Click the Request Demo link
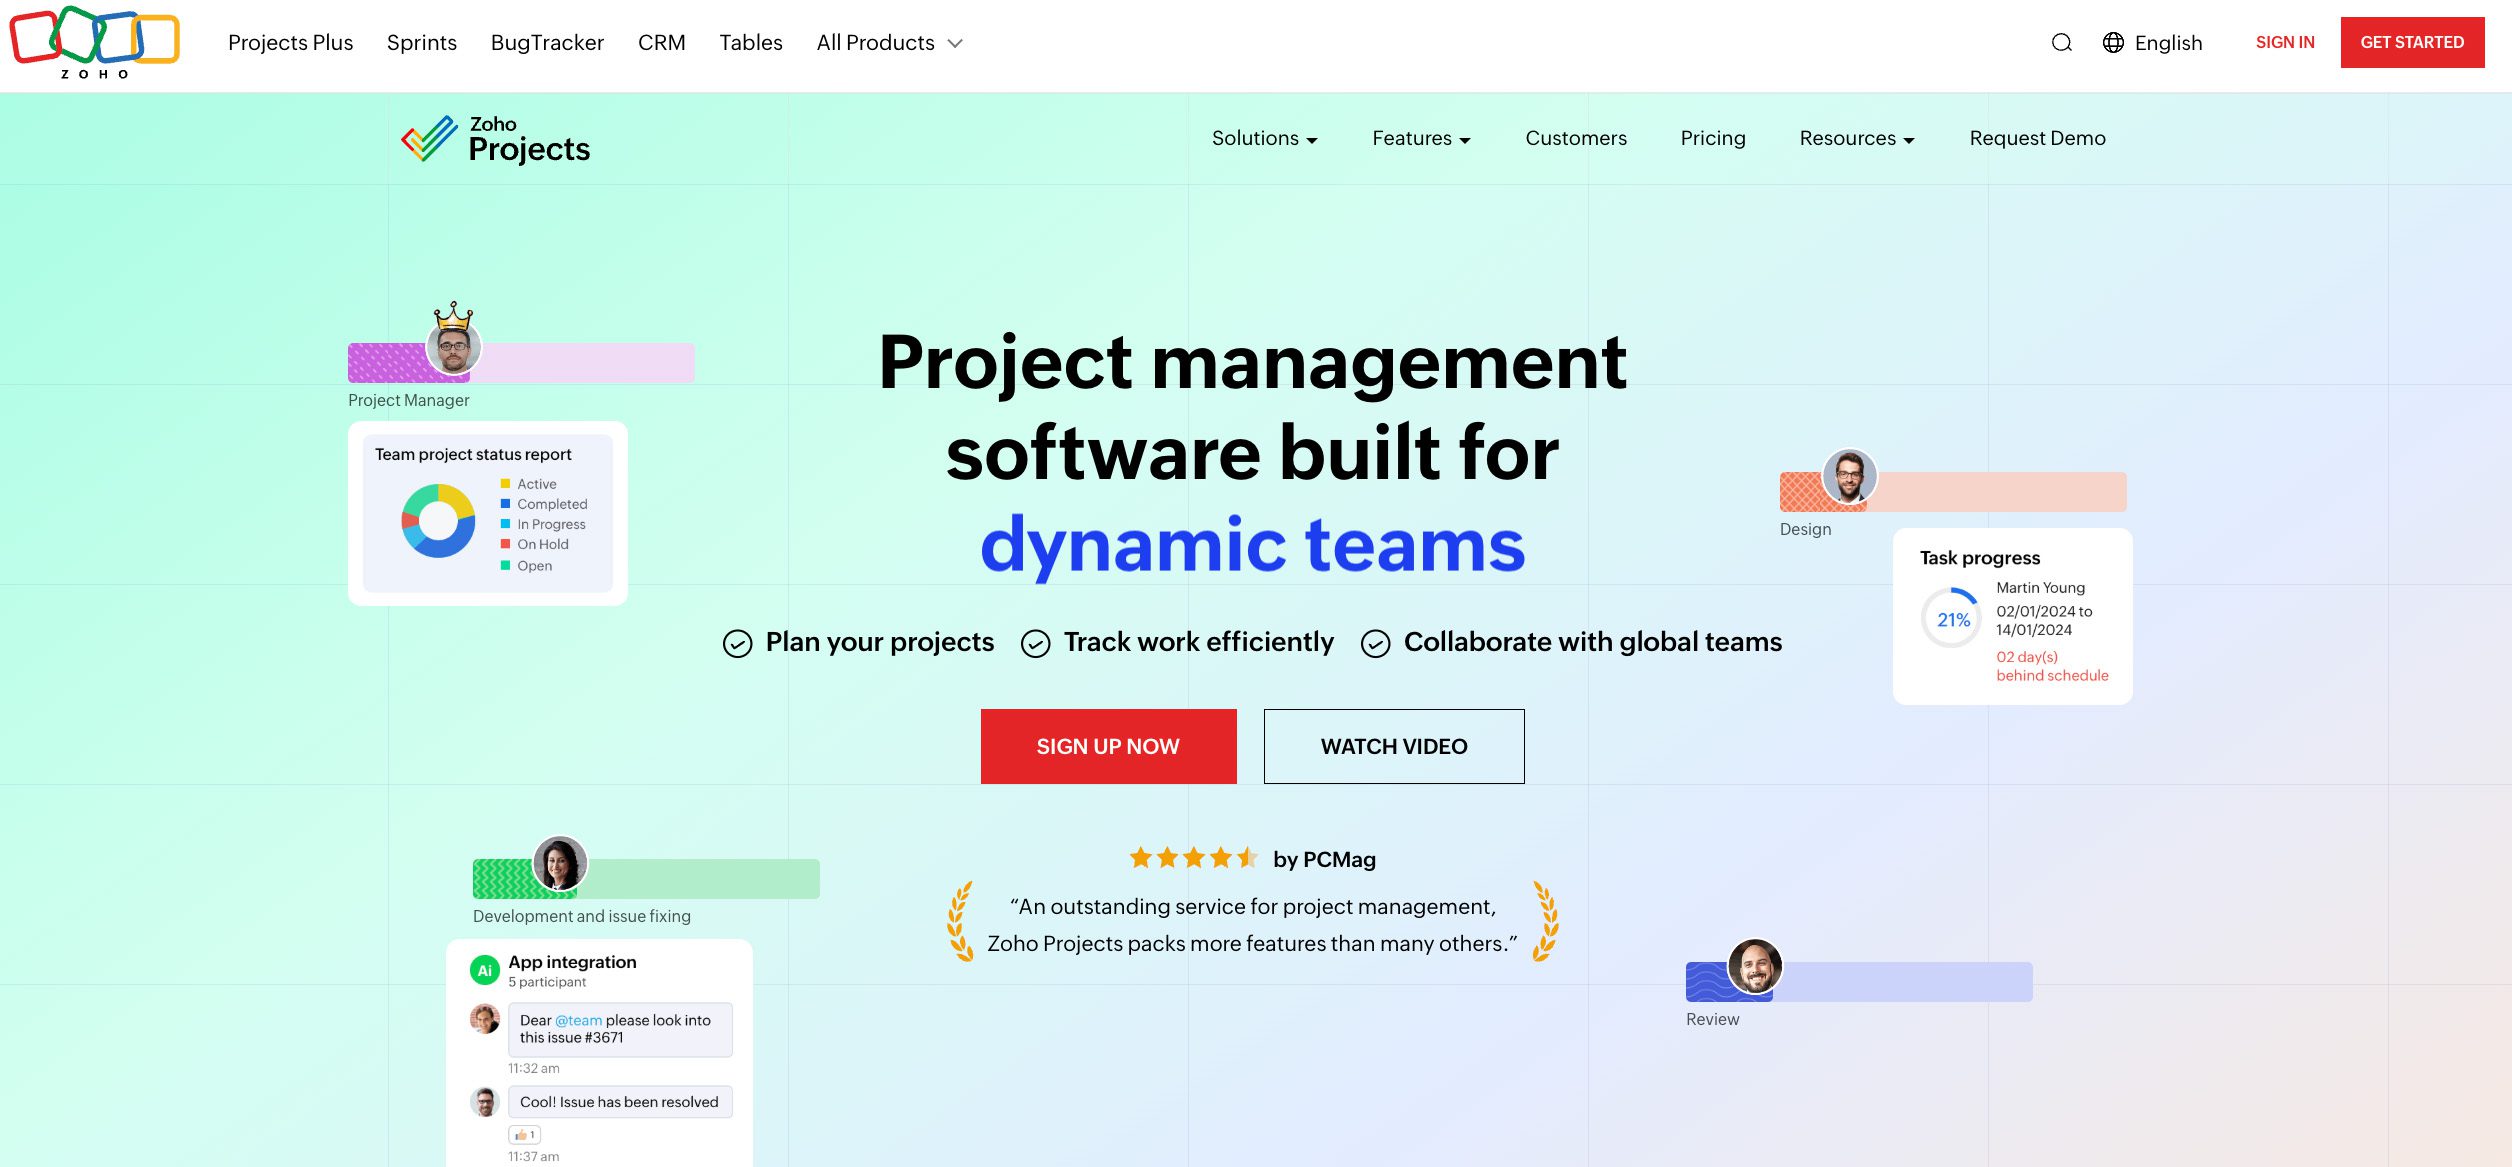Screen dimensions: 2512x1167 (2037, 138)
